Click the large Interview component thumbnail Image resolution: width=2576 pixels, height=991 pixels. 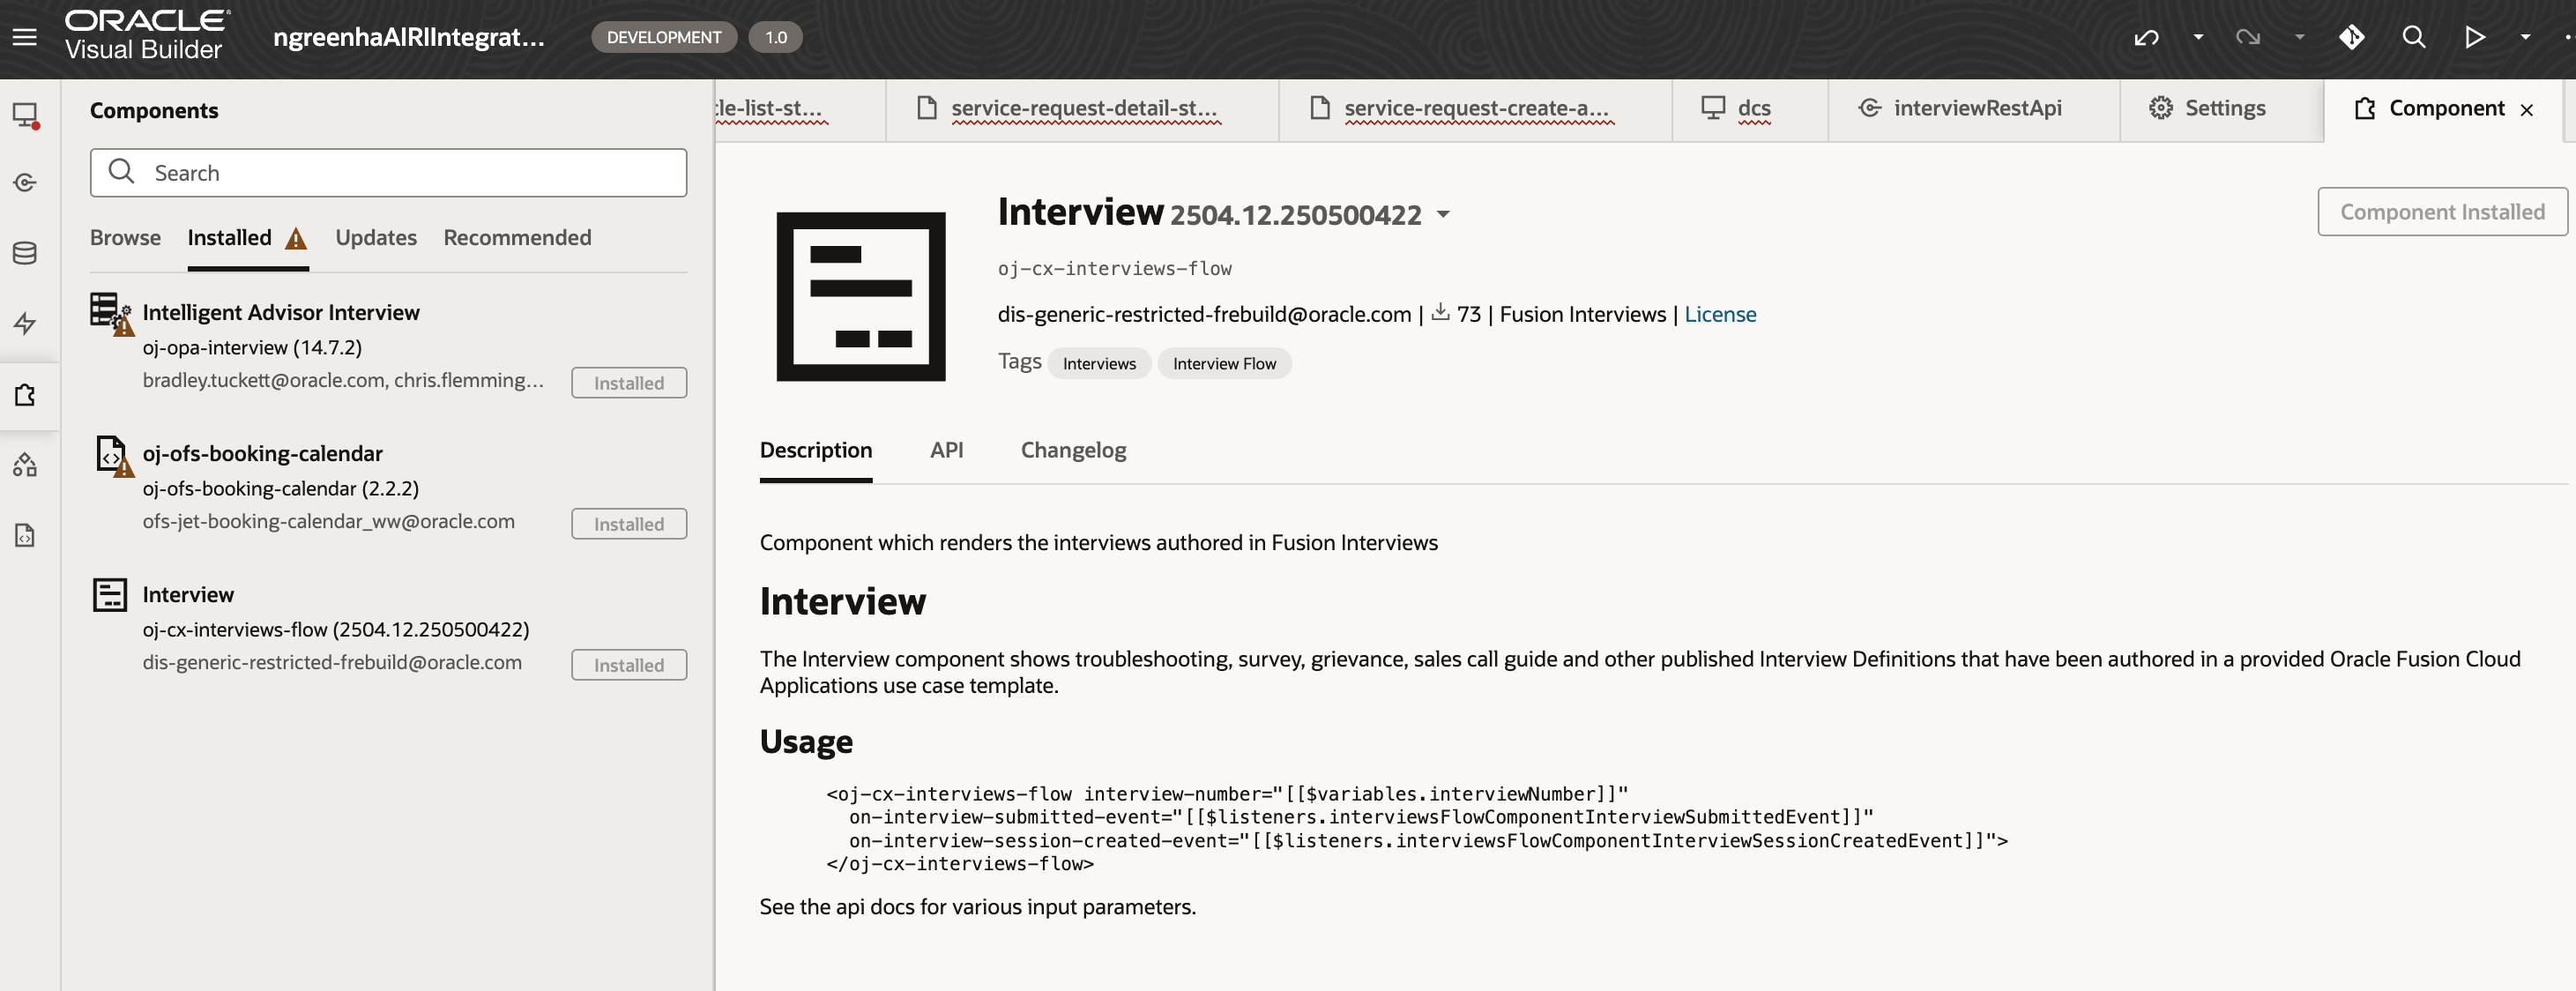tap(861, 296)
